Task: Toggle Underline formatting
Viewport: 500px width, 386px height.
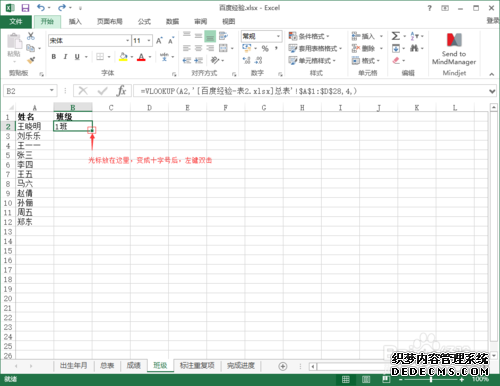Action: coord(77,57)
